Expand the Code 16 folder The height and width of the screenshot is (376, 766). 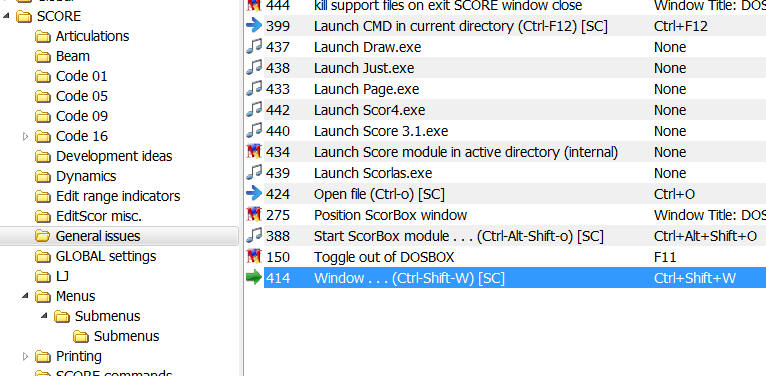click(x=25, y=136)
